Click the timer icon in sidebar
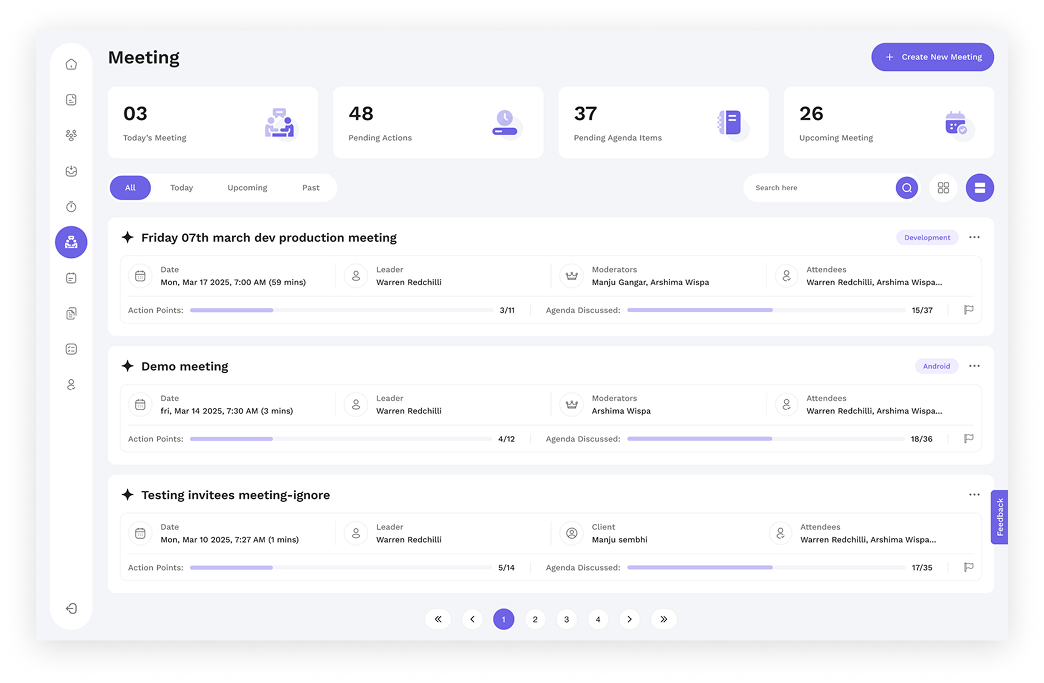 tap(71, 206)
